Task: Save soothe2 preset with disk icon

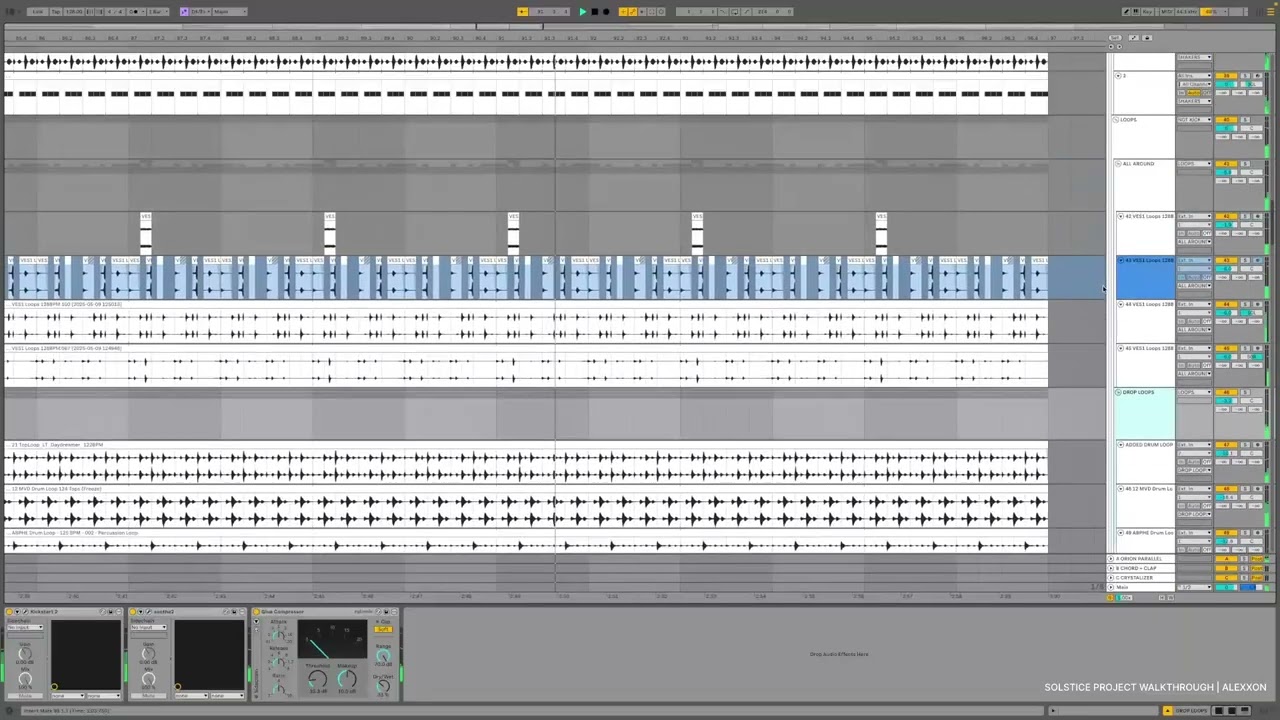Action: point(234,612)
